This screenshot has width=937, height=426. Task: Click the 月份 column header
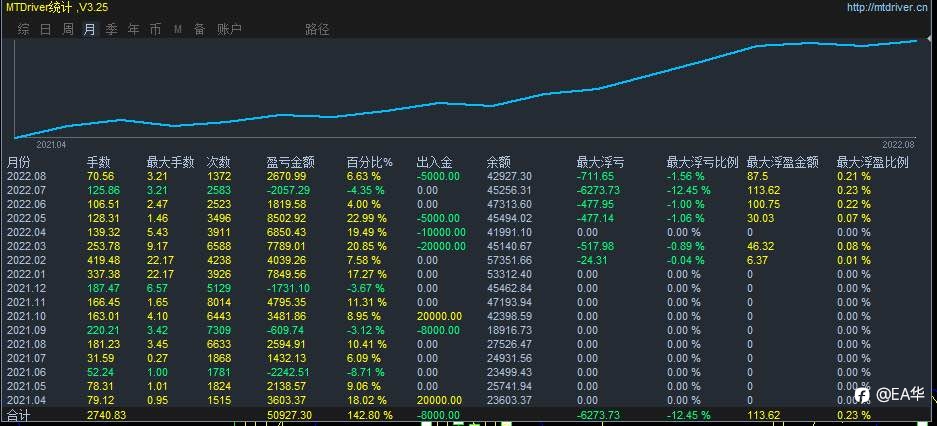click(x=19, y=163)
